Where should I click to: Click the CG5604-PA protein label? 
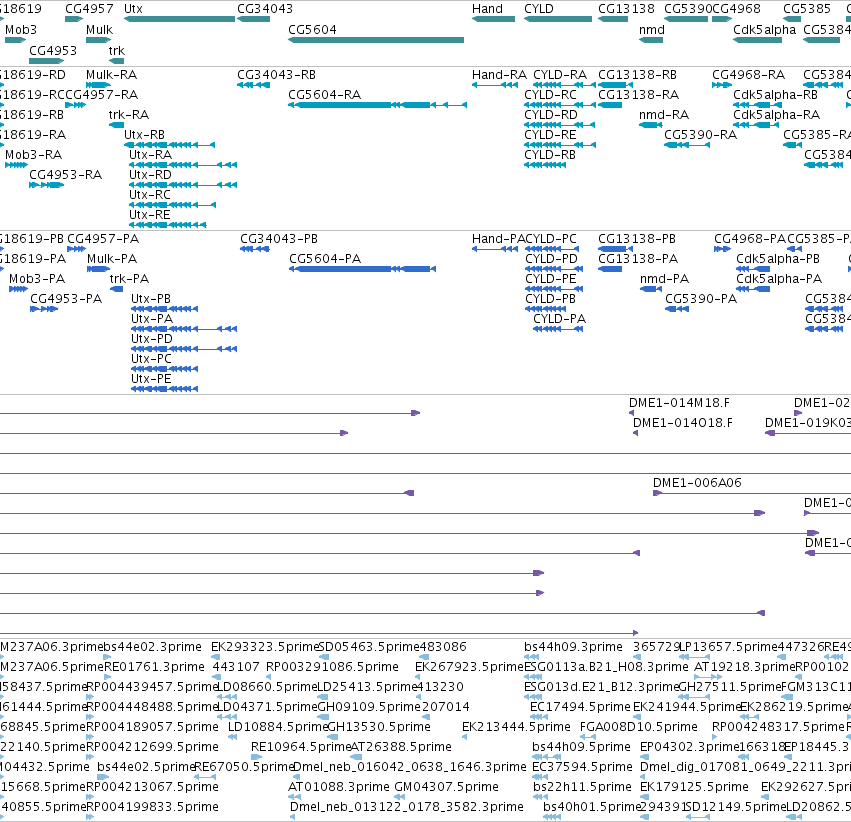coord(325,259)
